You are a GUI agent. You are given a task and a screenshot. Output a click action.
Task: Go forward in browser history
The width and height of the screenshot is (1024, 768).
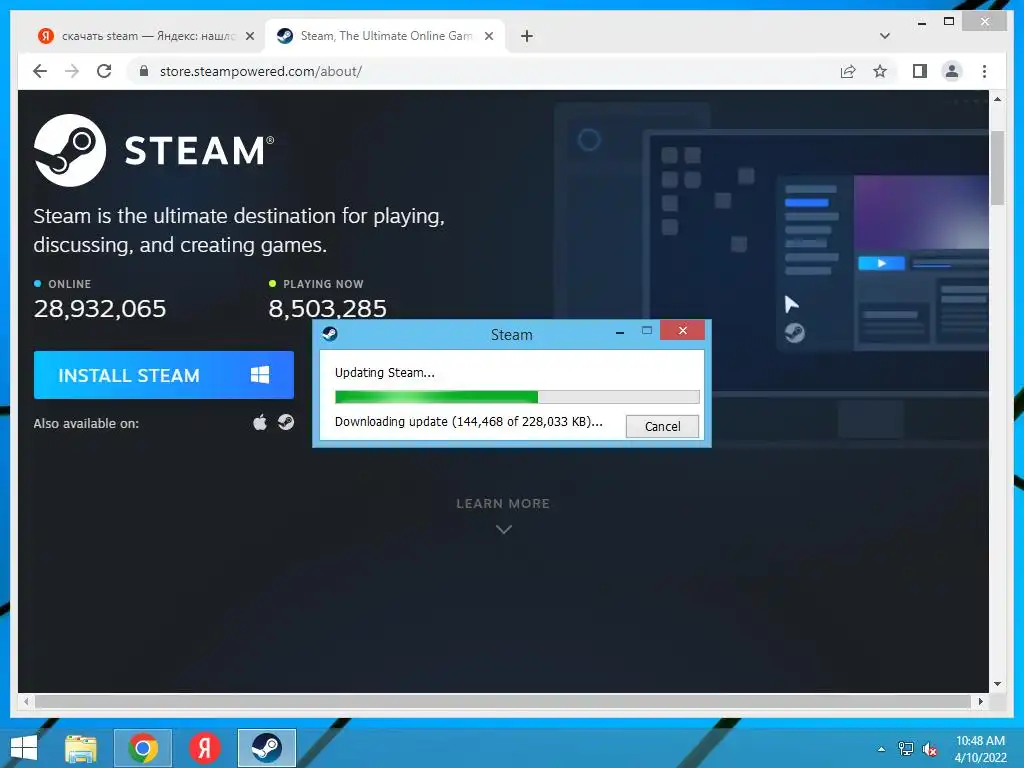point(72,71)
